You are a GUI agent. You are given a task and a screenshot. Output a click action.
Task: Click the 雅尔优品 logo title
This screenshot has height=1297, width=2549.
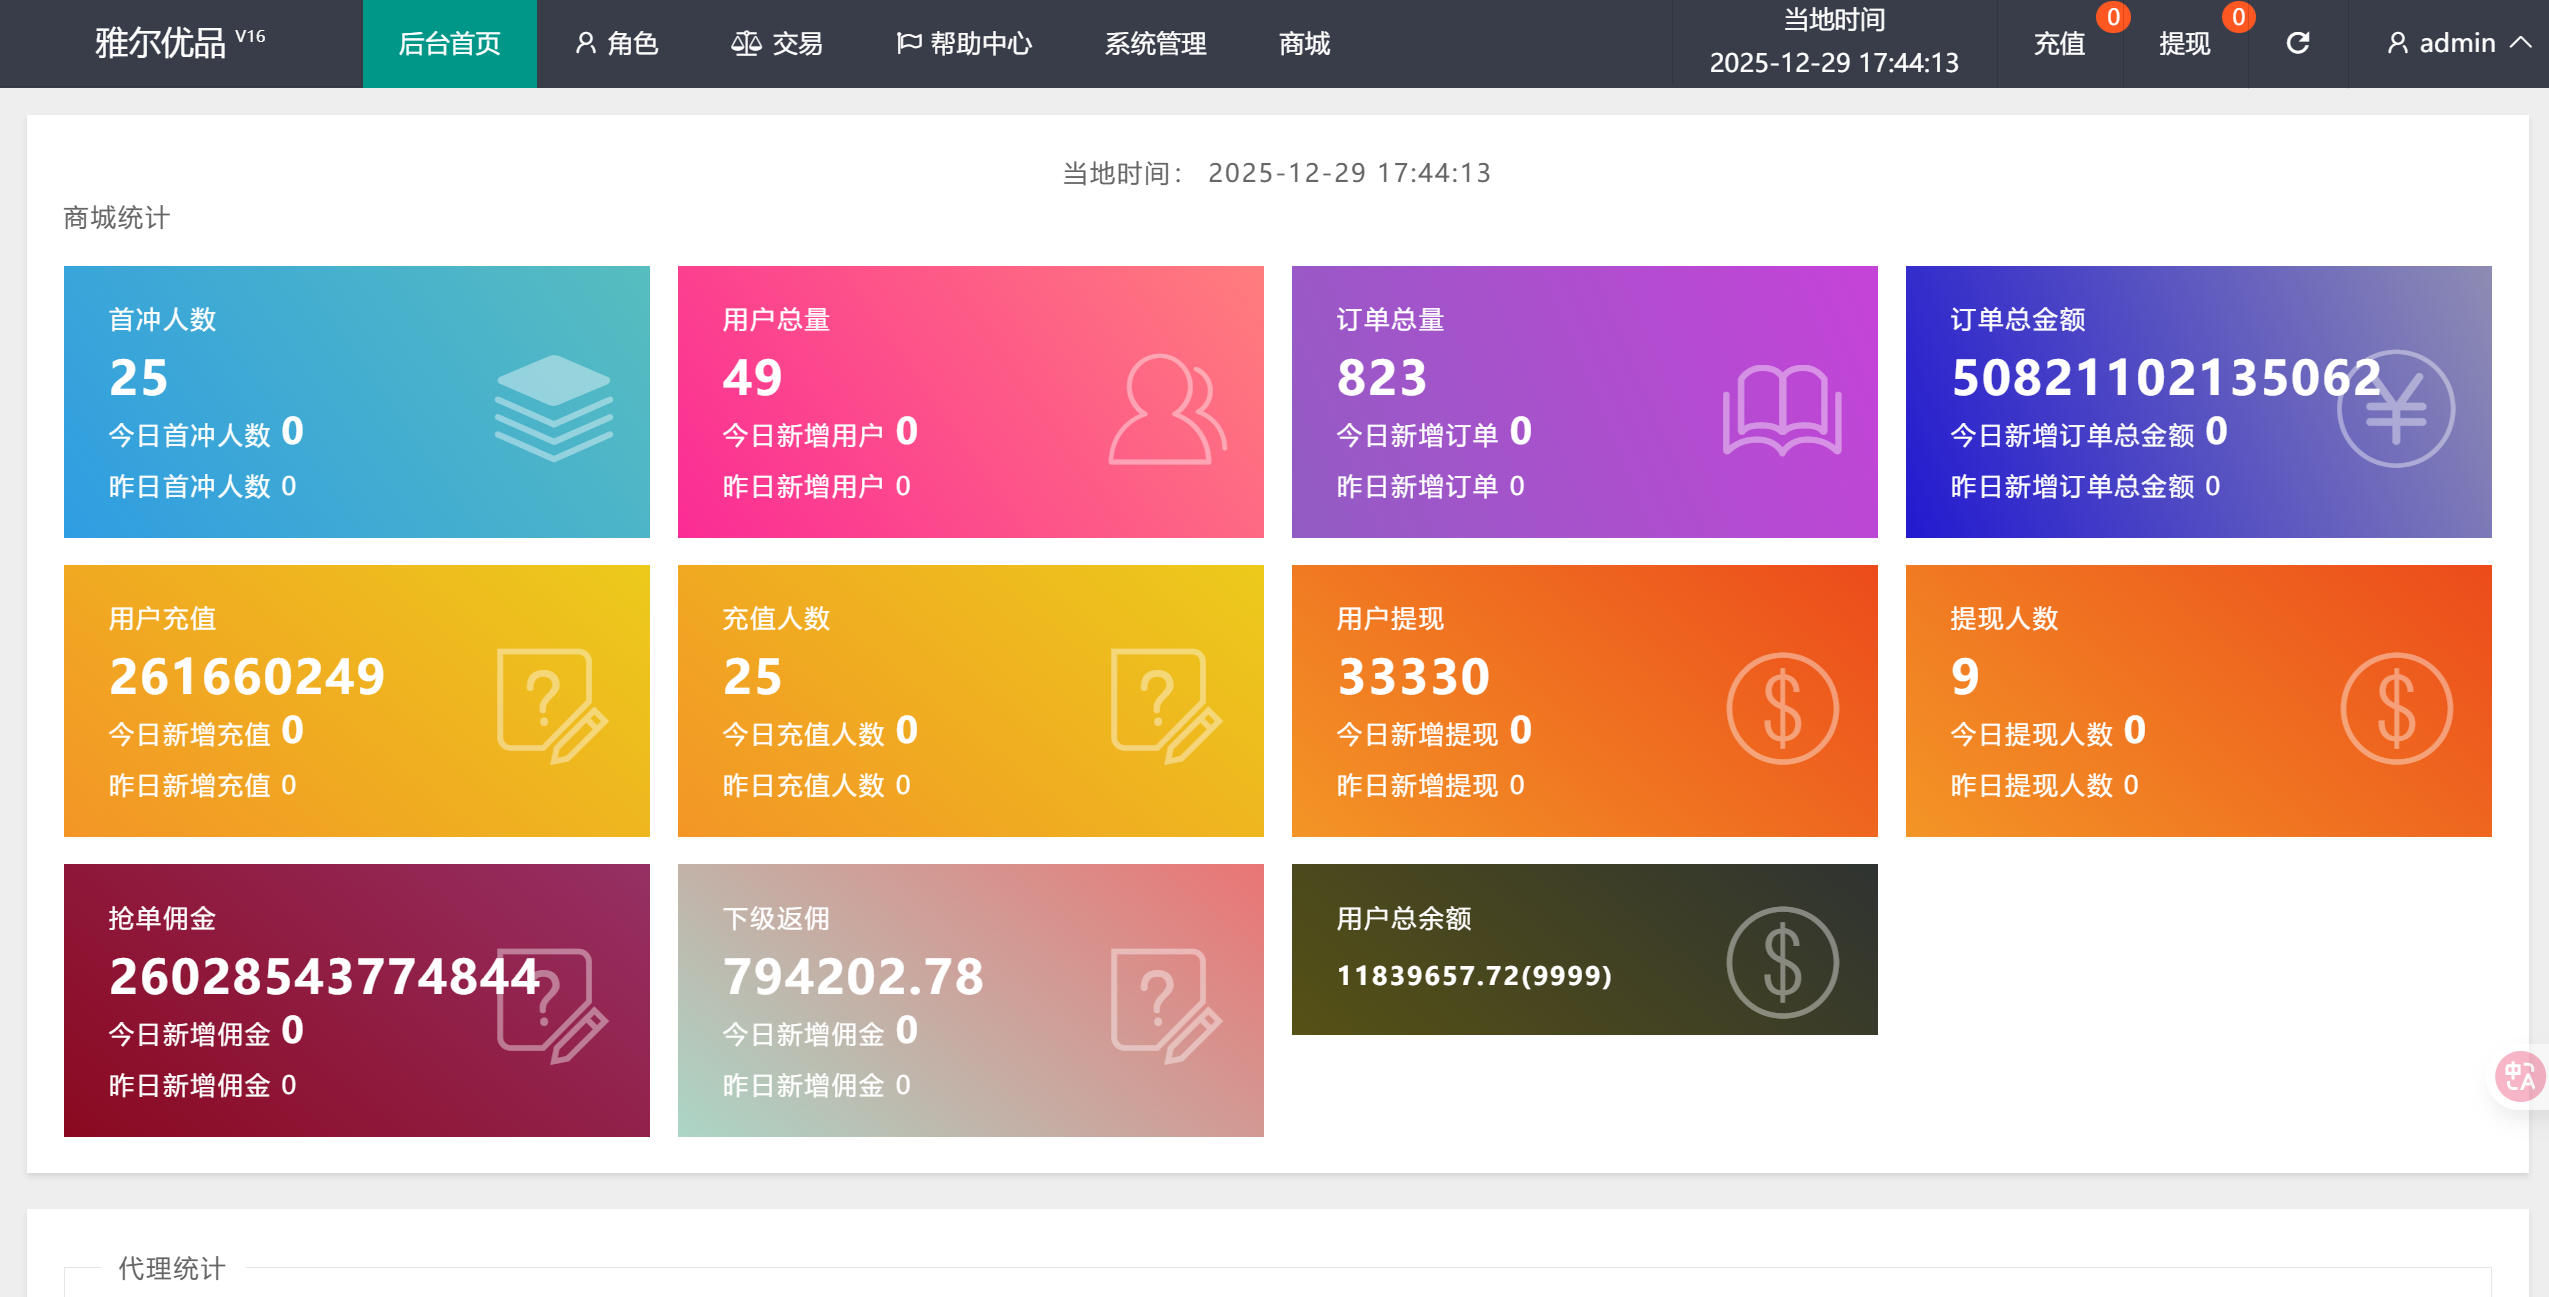(162, 43)
